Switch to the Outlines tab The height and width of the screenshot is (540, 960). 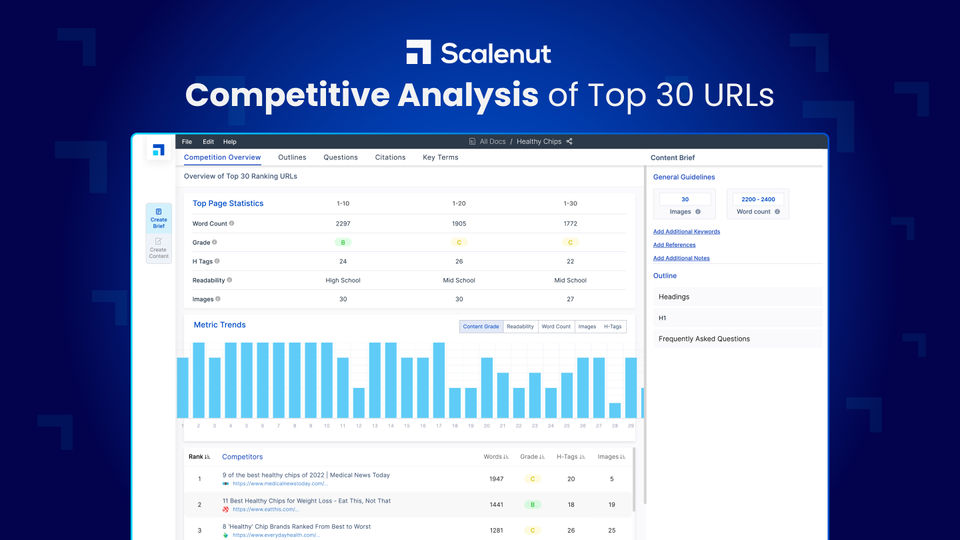point(292,157)
